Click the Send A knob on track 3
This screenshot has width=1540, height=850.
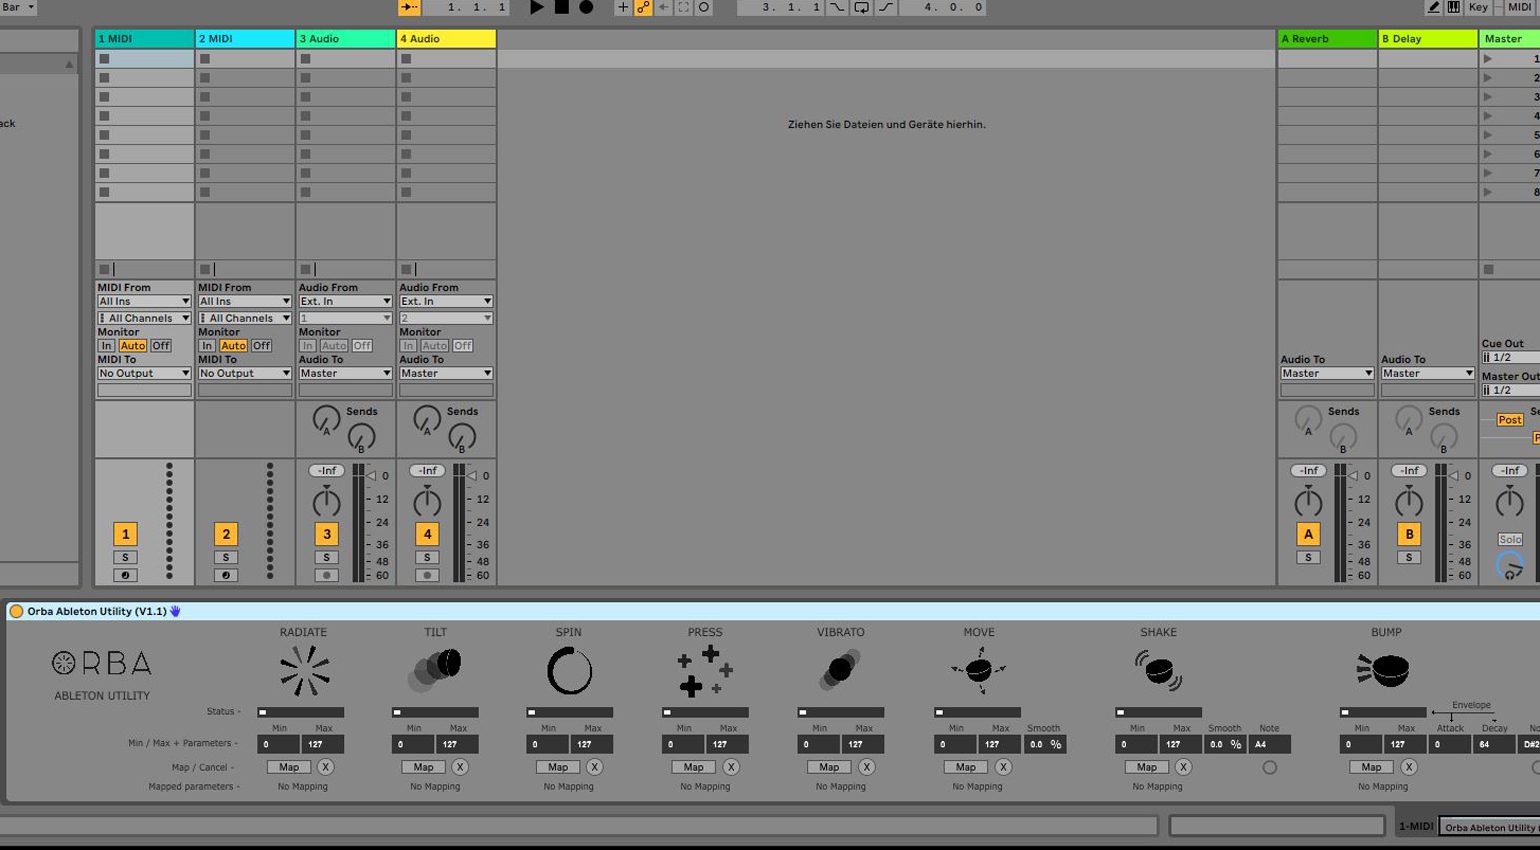(326, 419)
